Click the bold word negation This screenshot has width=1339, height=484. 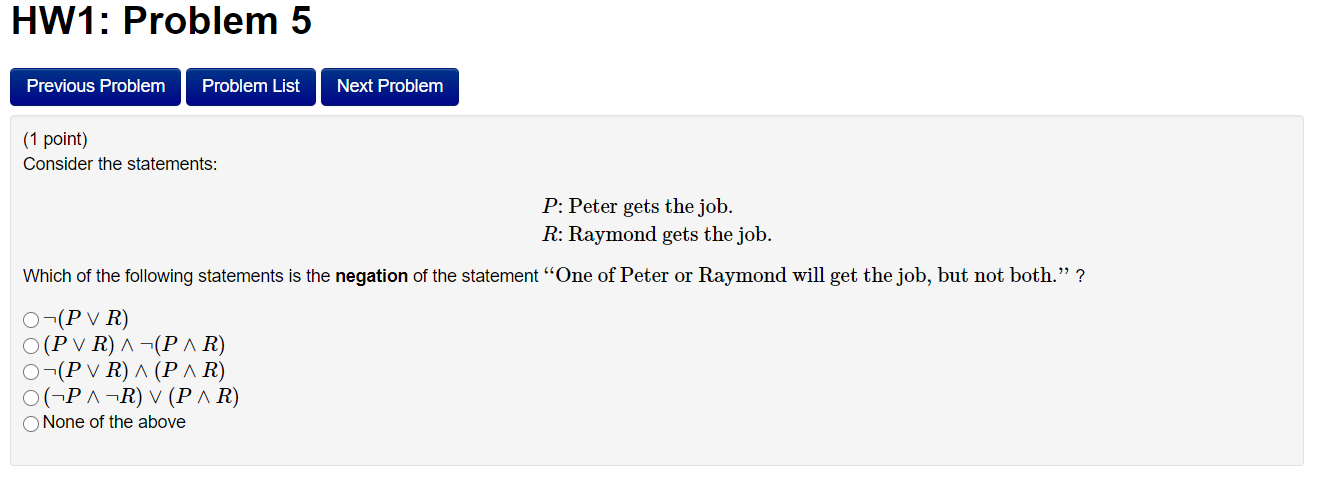coord(371,276)
